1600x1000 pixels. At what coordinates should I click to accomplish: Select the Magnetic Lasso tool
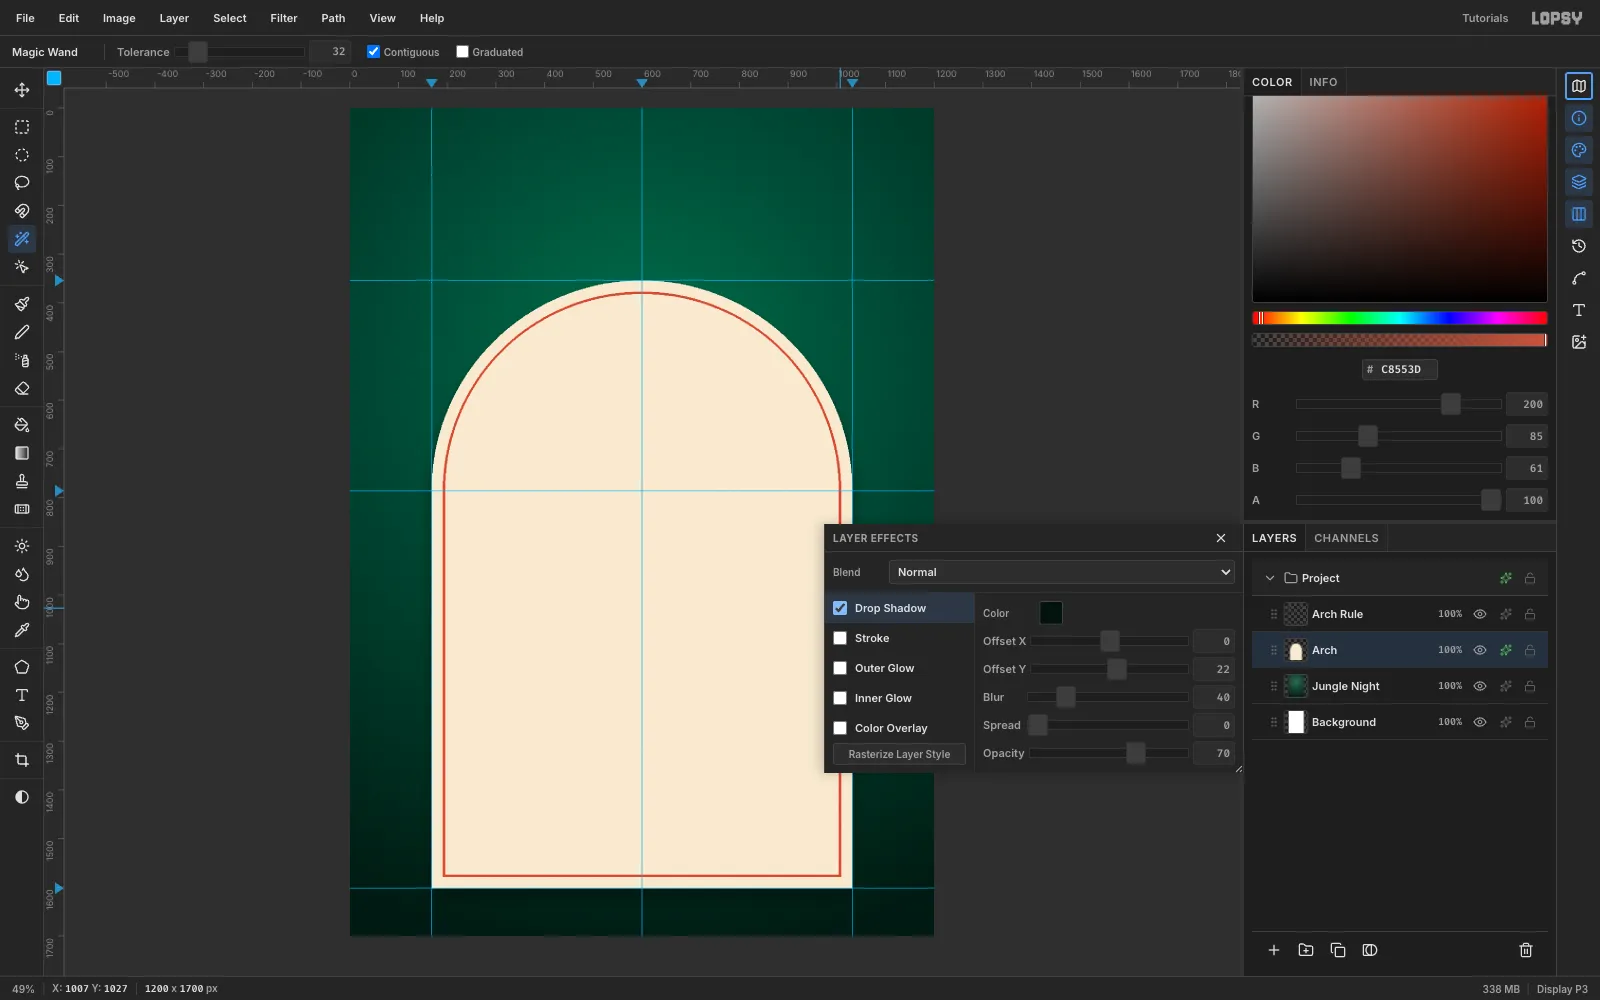point(22,211)
